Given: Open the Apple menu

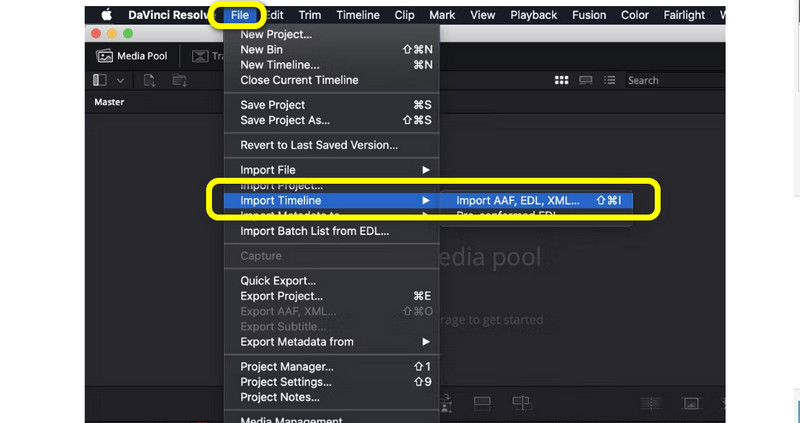Looking at the screenshot, I should point(105,15).
